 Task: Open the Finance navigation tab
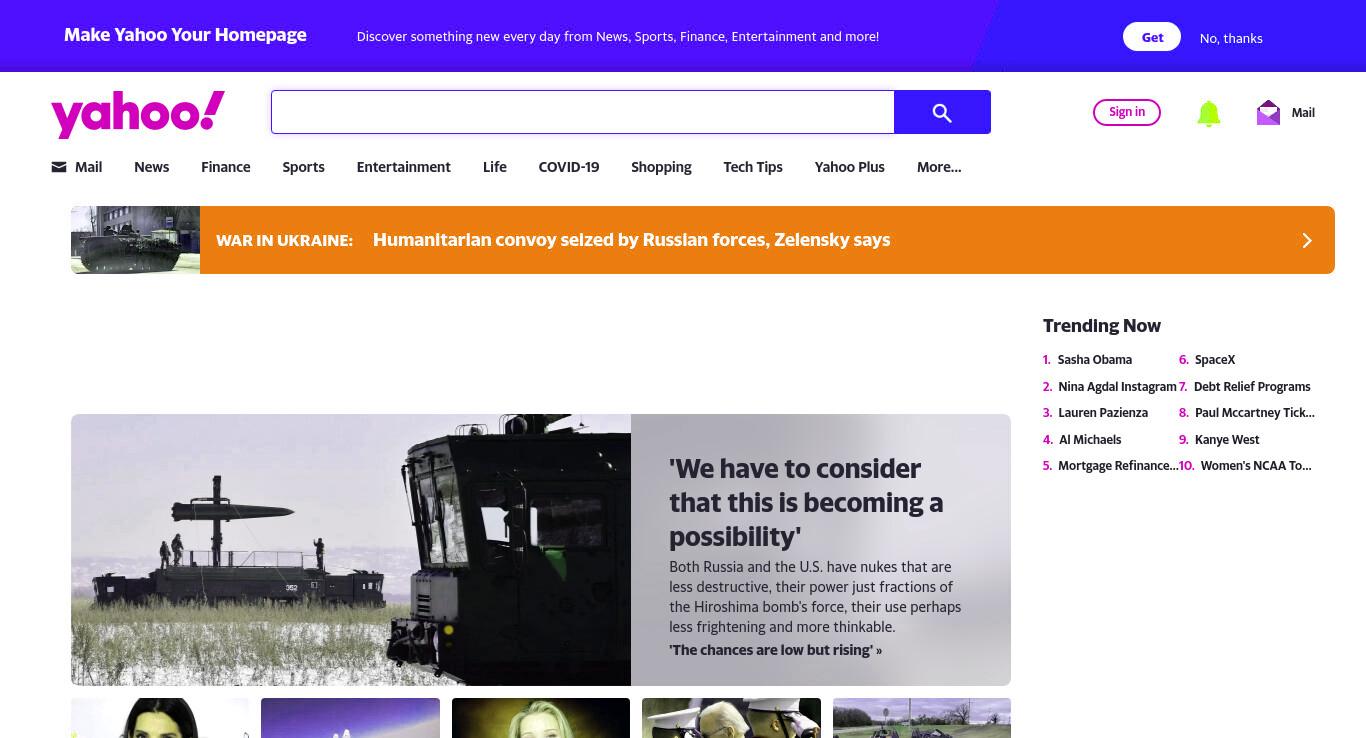pos(226,167)
